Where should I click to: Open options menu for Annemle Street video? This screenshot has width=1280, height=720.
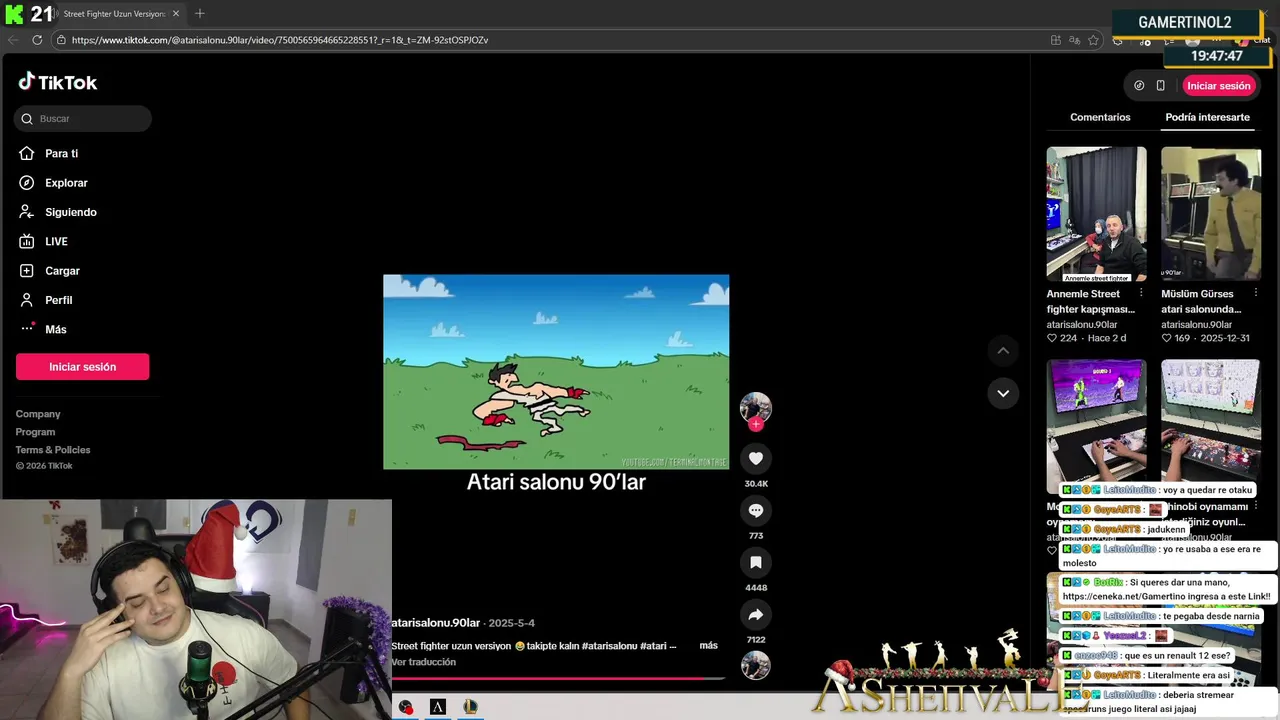(x=1141, y=293)
